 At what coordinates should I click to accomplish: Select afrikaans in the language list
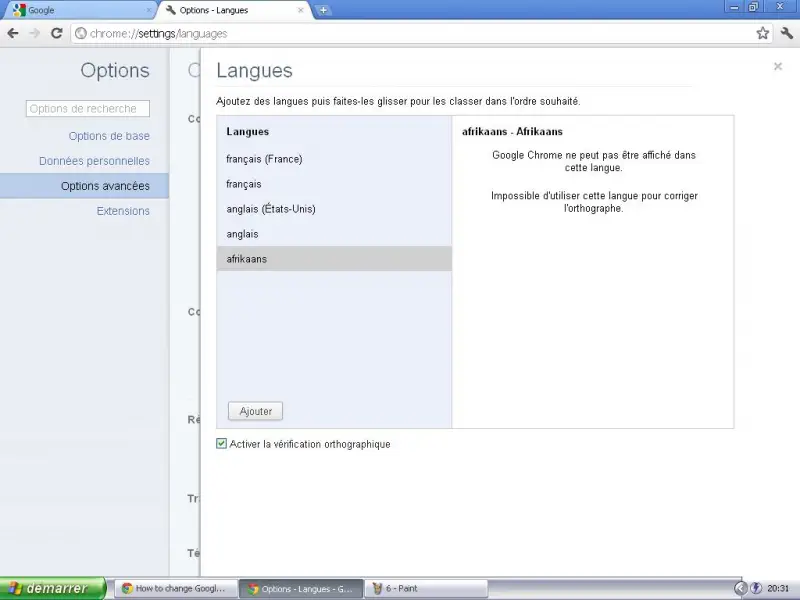tap(334, 259)
